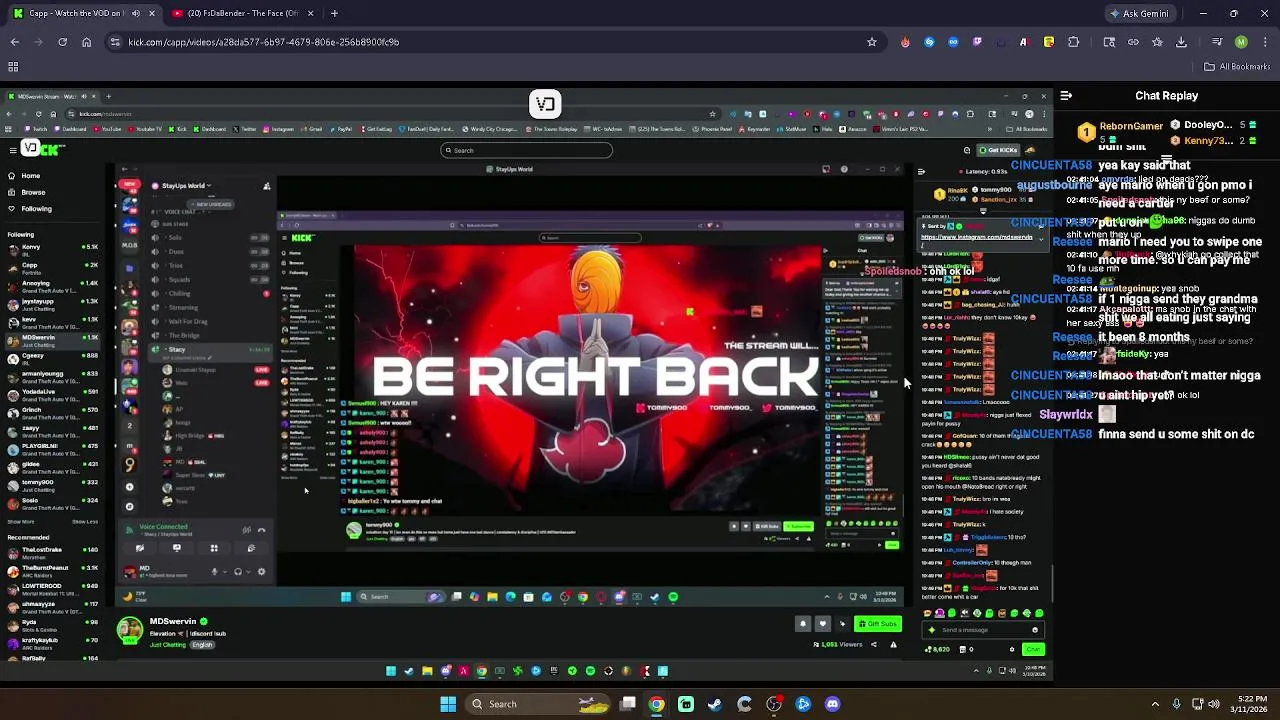
Task: Click the Gift Subs button
Action: pos(878,624)
